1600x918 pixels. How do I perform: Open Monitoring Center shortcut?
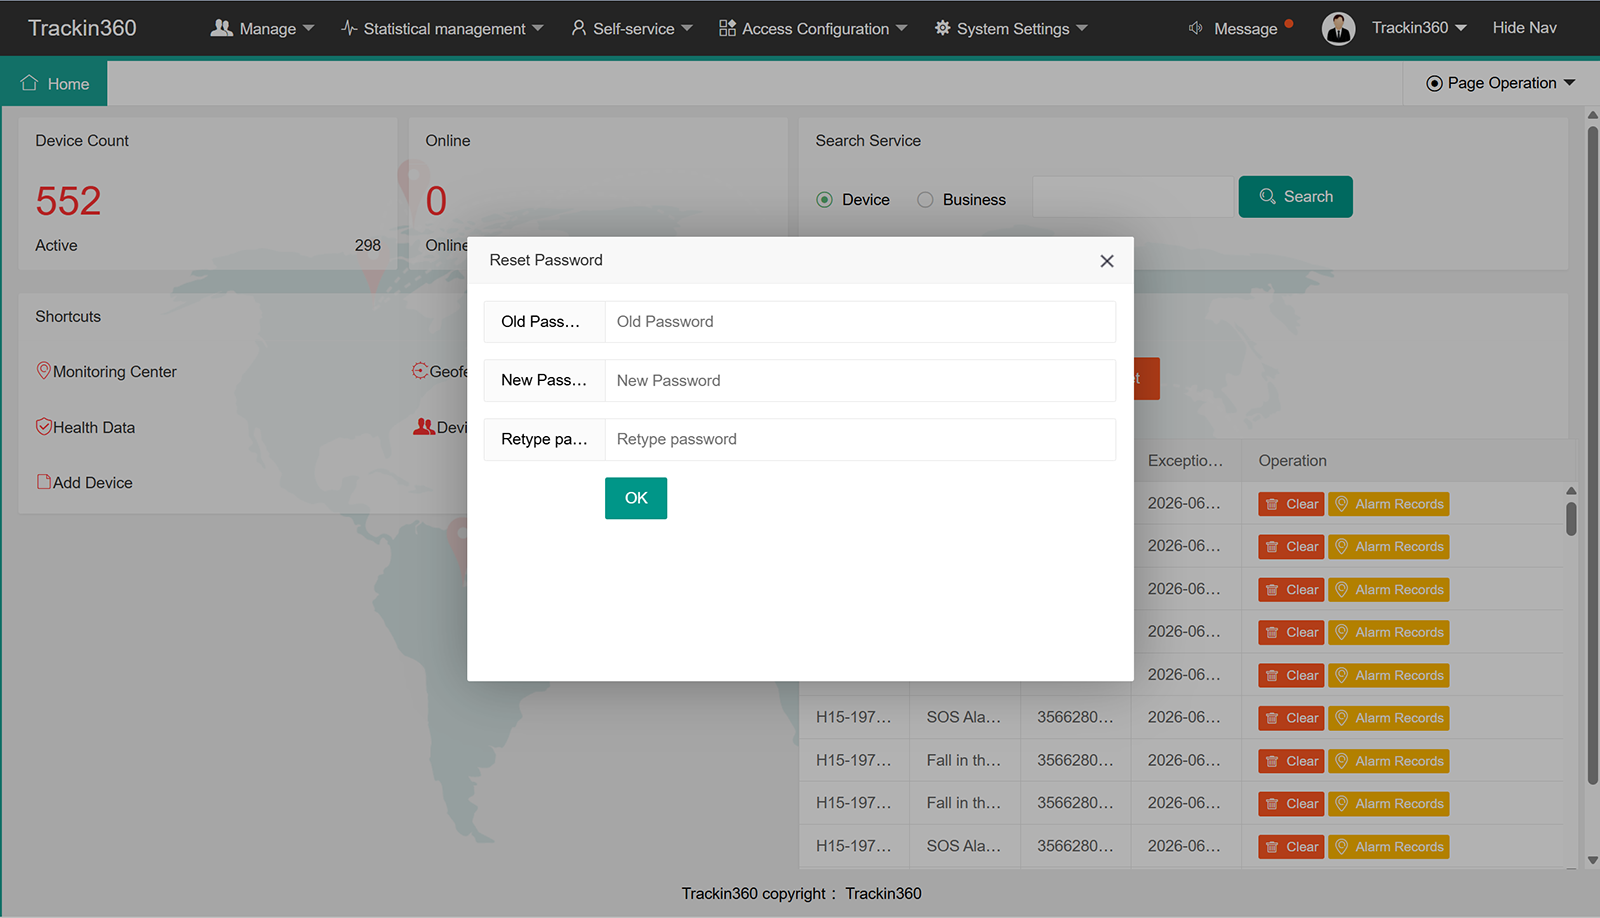106,372
